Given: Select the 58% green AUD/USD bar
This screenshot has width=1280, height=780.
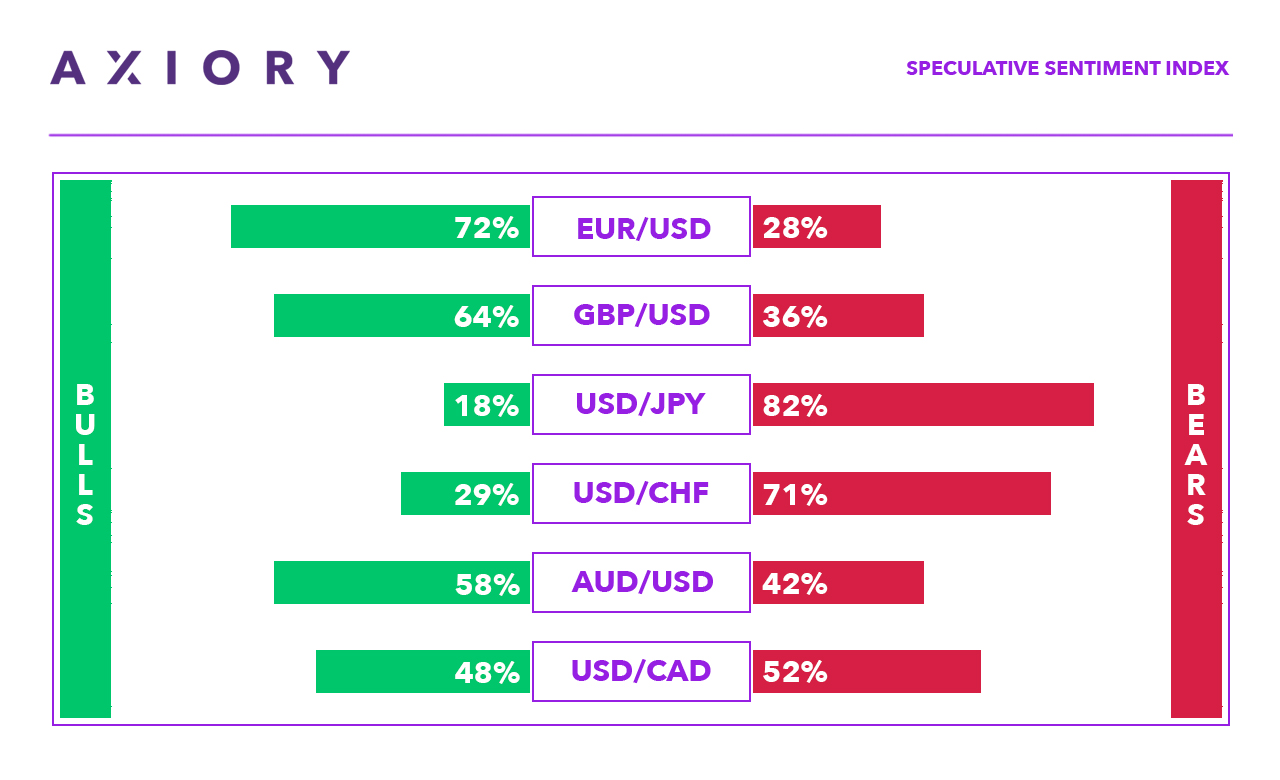Looking at the screenshot, I should point(401,582).
